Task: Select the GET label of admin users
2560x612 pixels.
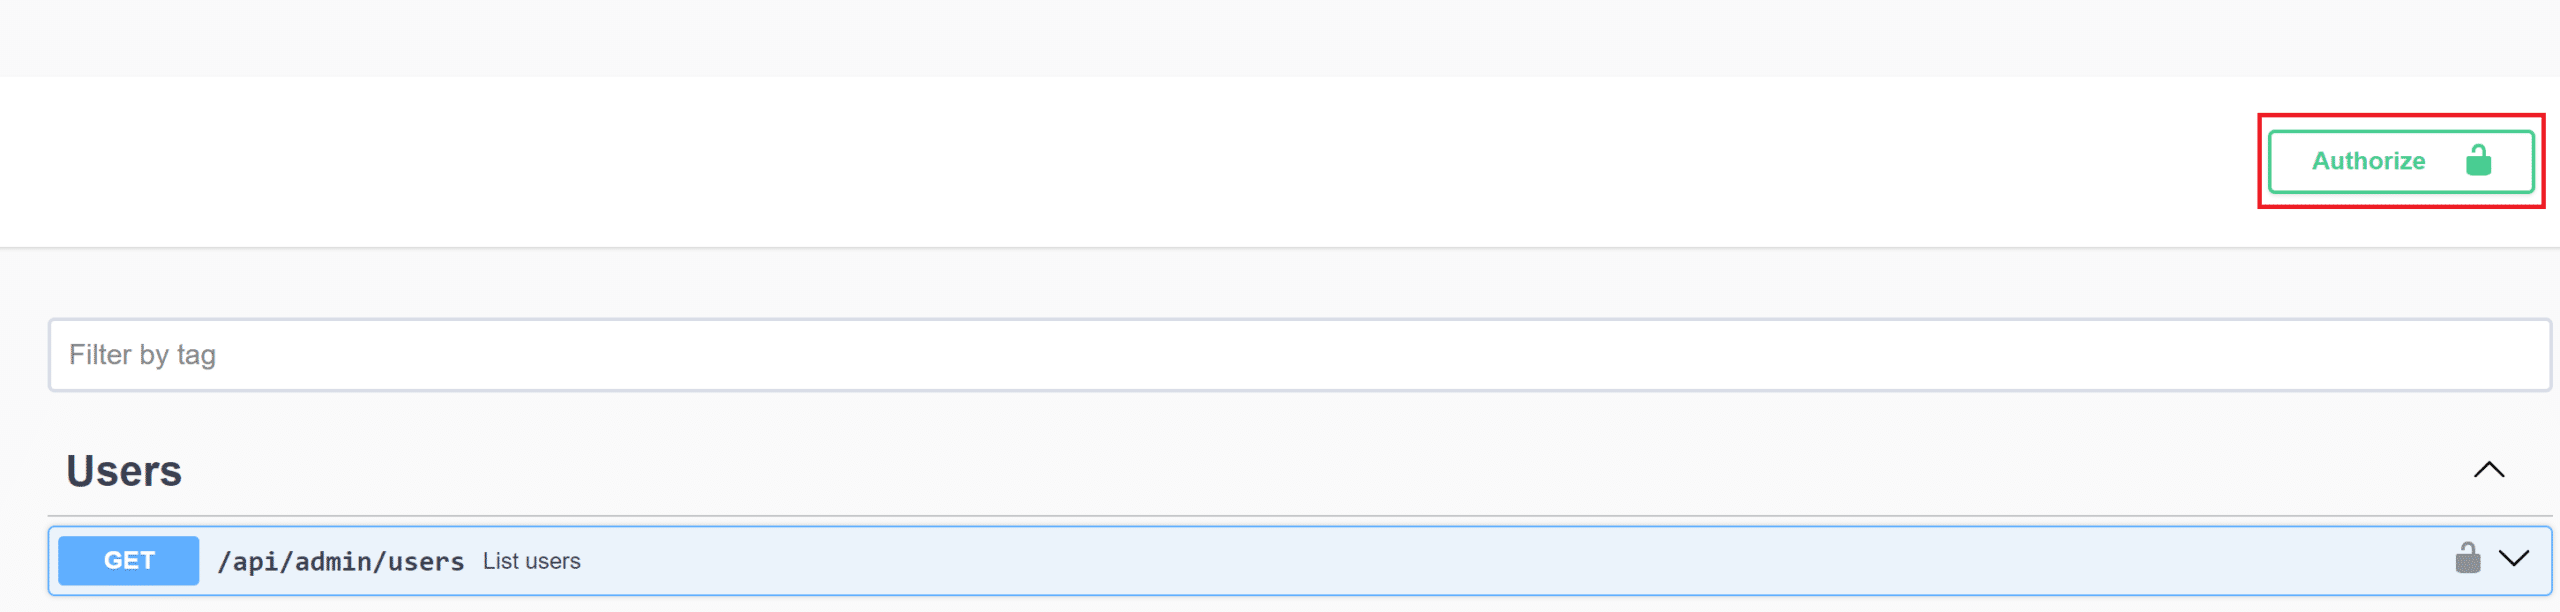Action: pos(129,561)
